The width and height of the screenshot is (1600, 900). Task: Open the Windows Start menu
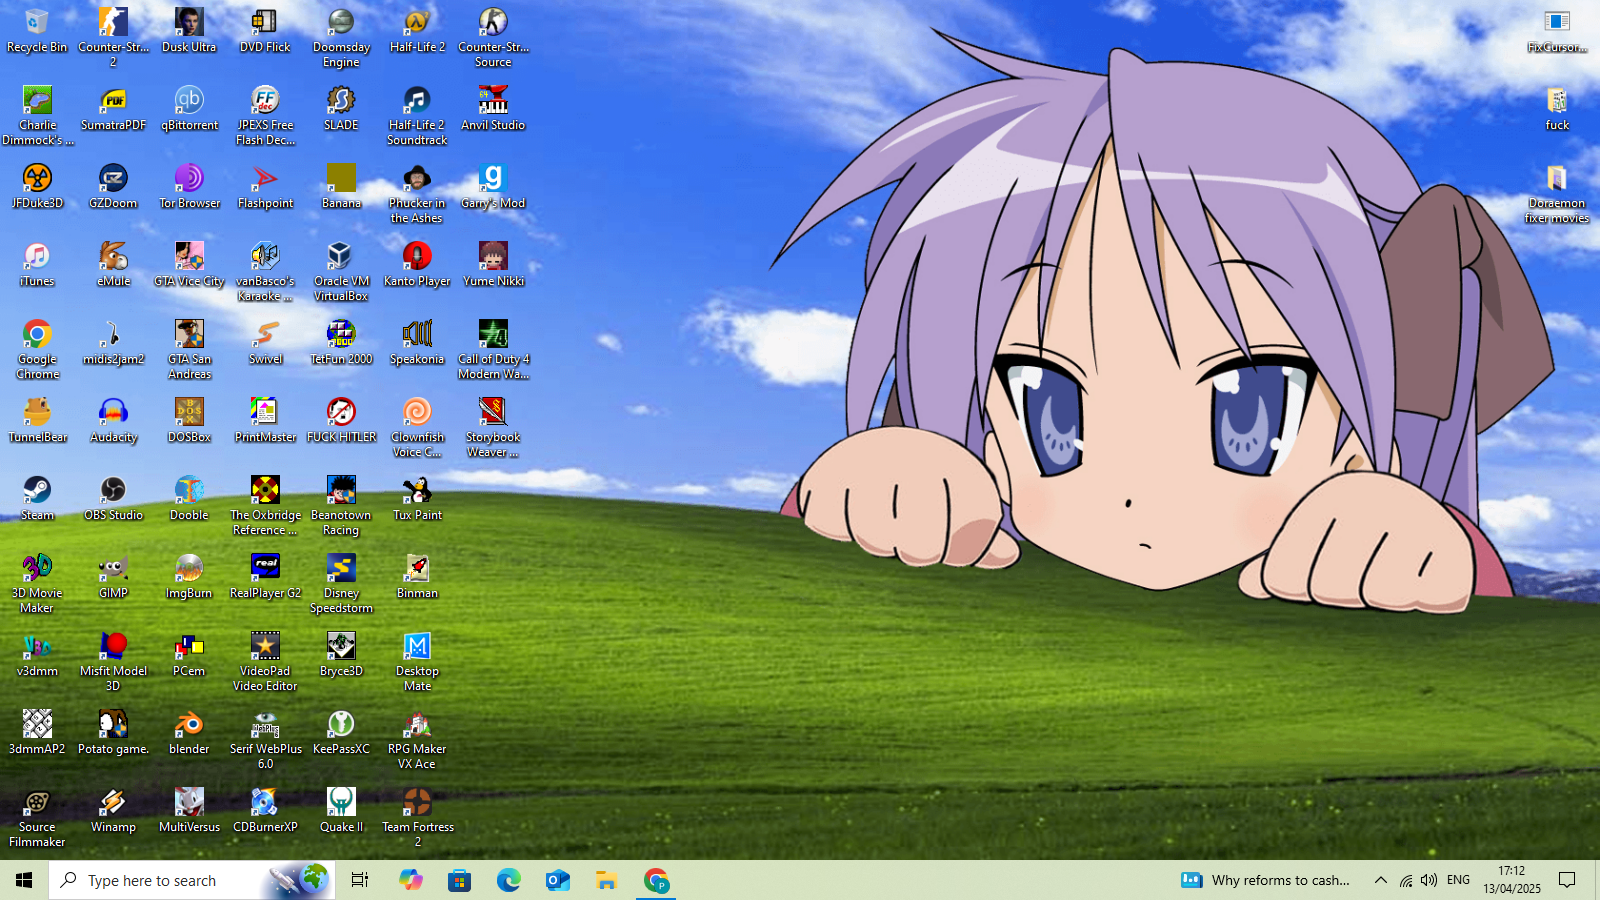pyautogui.click(x=24, y=880)
